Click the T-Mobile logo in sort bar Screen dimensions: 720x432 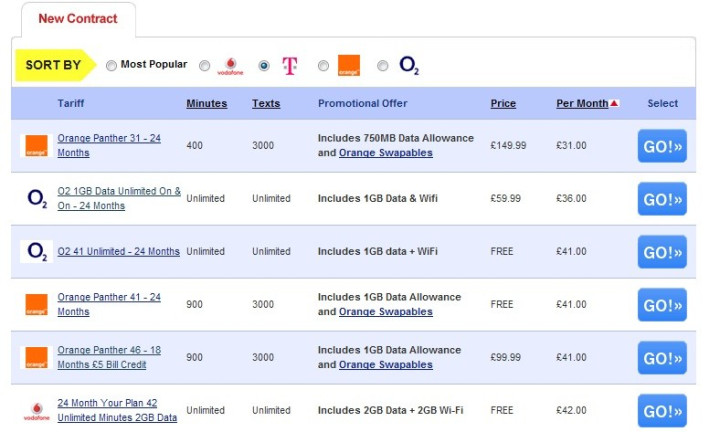(290, 66)
